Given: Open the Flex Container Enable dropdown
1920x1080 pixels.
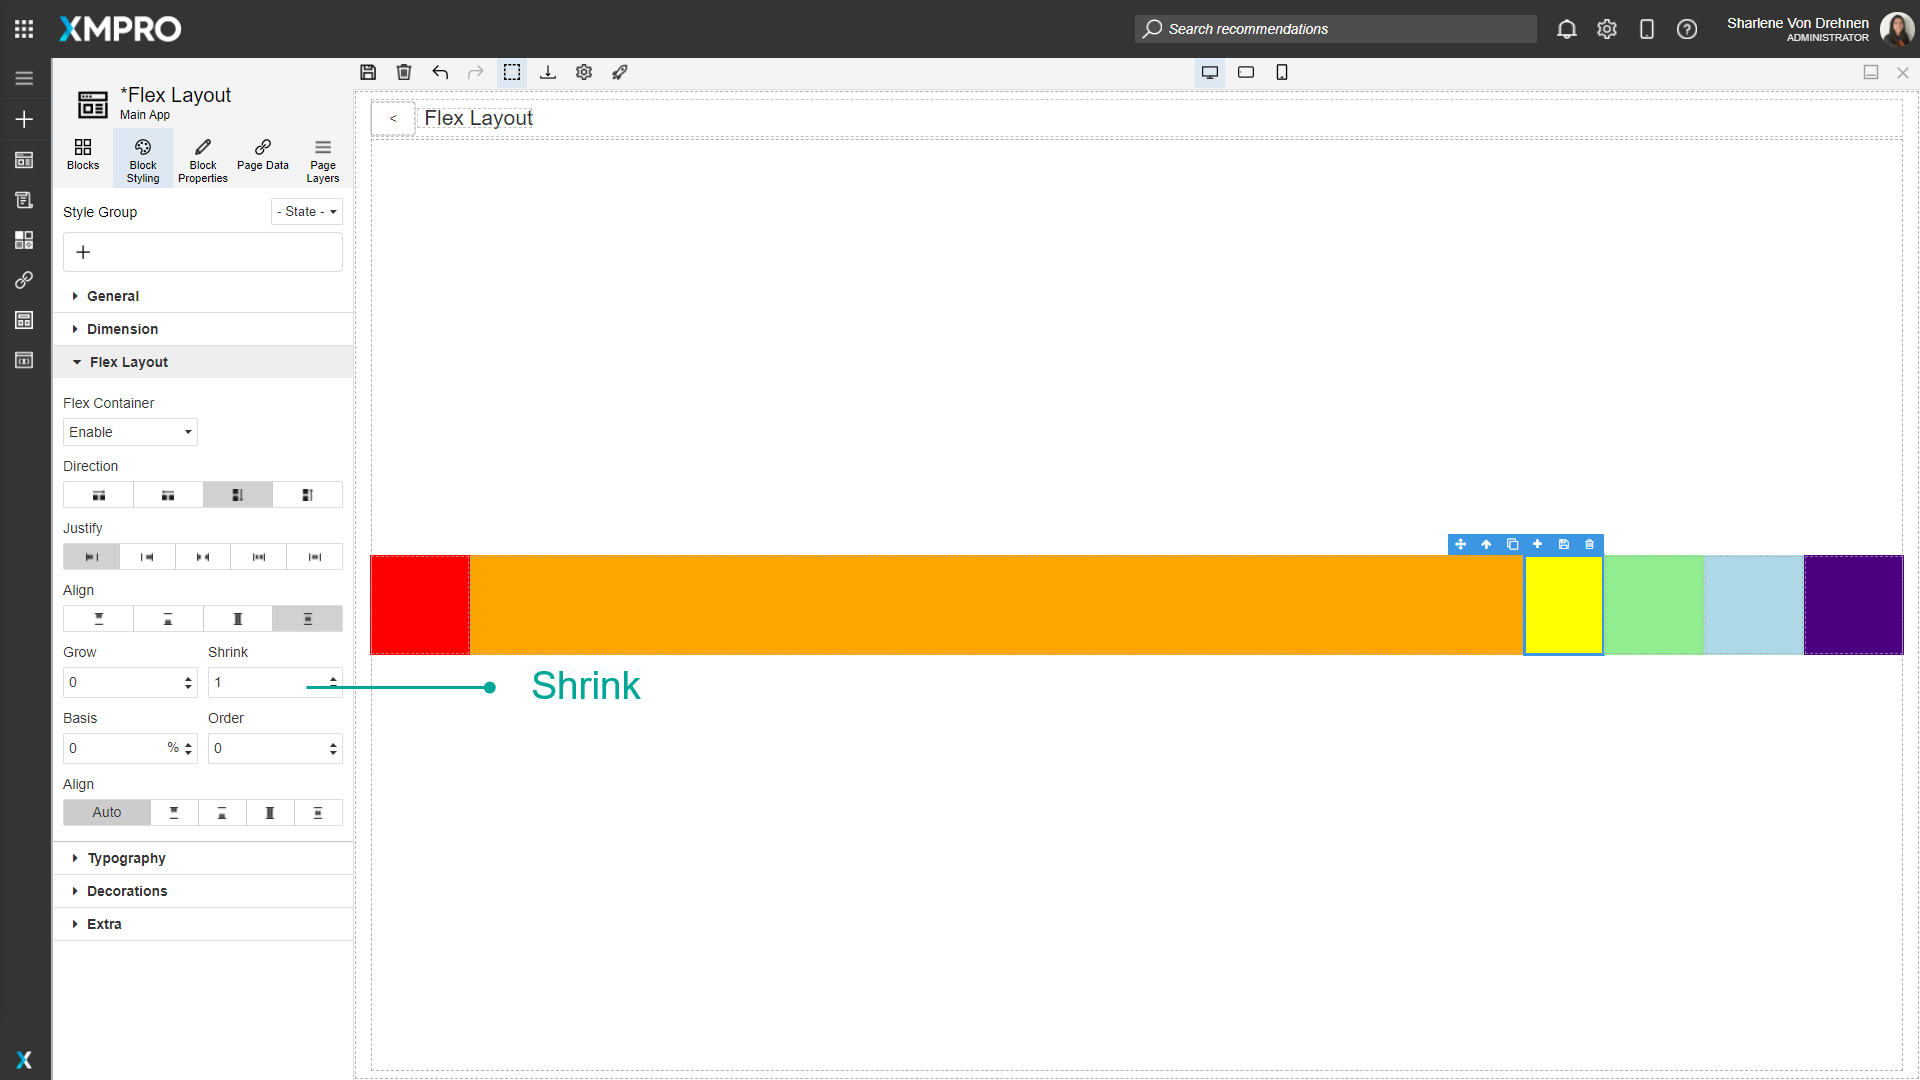Looking at the screenshot, I should pos(129,431).
